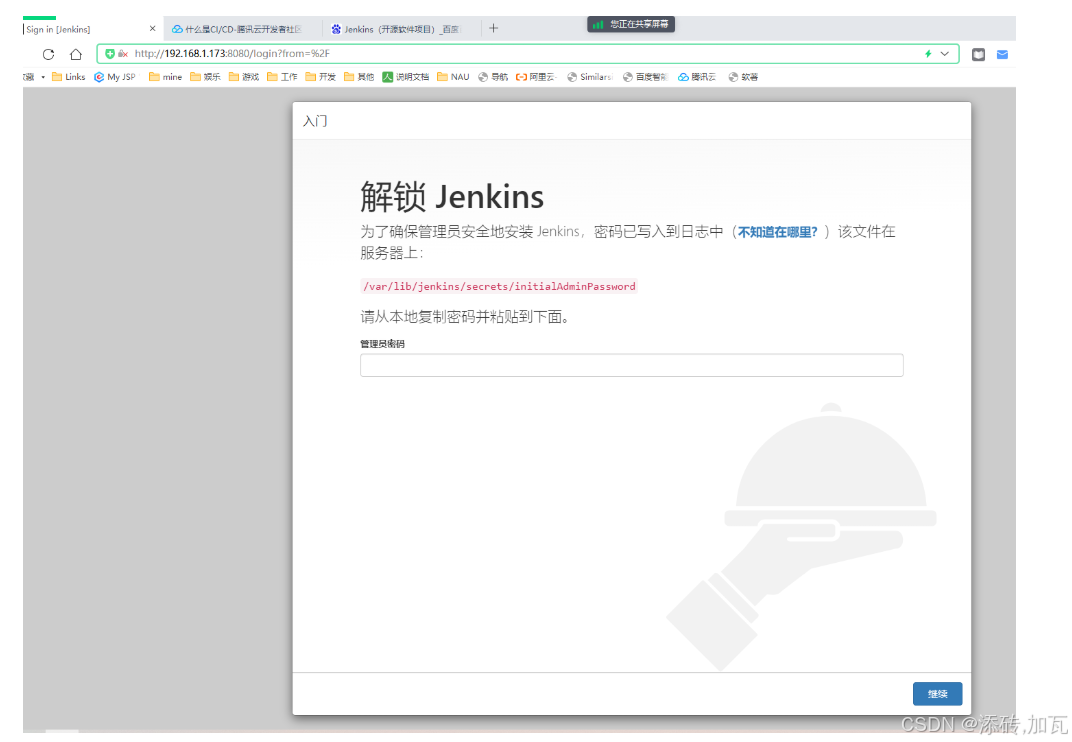Open the mine bookmark folder

coord(165,77)
